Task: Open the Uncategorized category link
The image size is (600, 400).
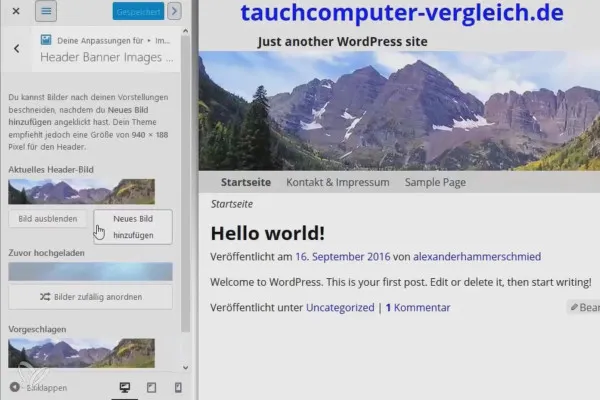Action: click(340, 307)
